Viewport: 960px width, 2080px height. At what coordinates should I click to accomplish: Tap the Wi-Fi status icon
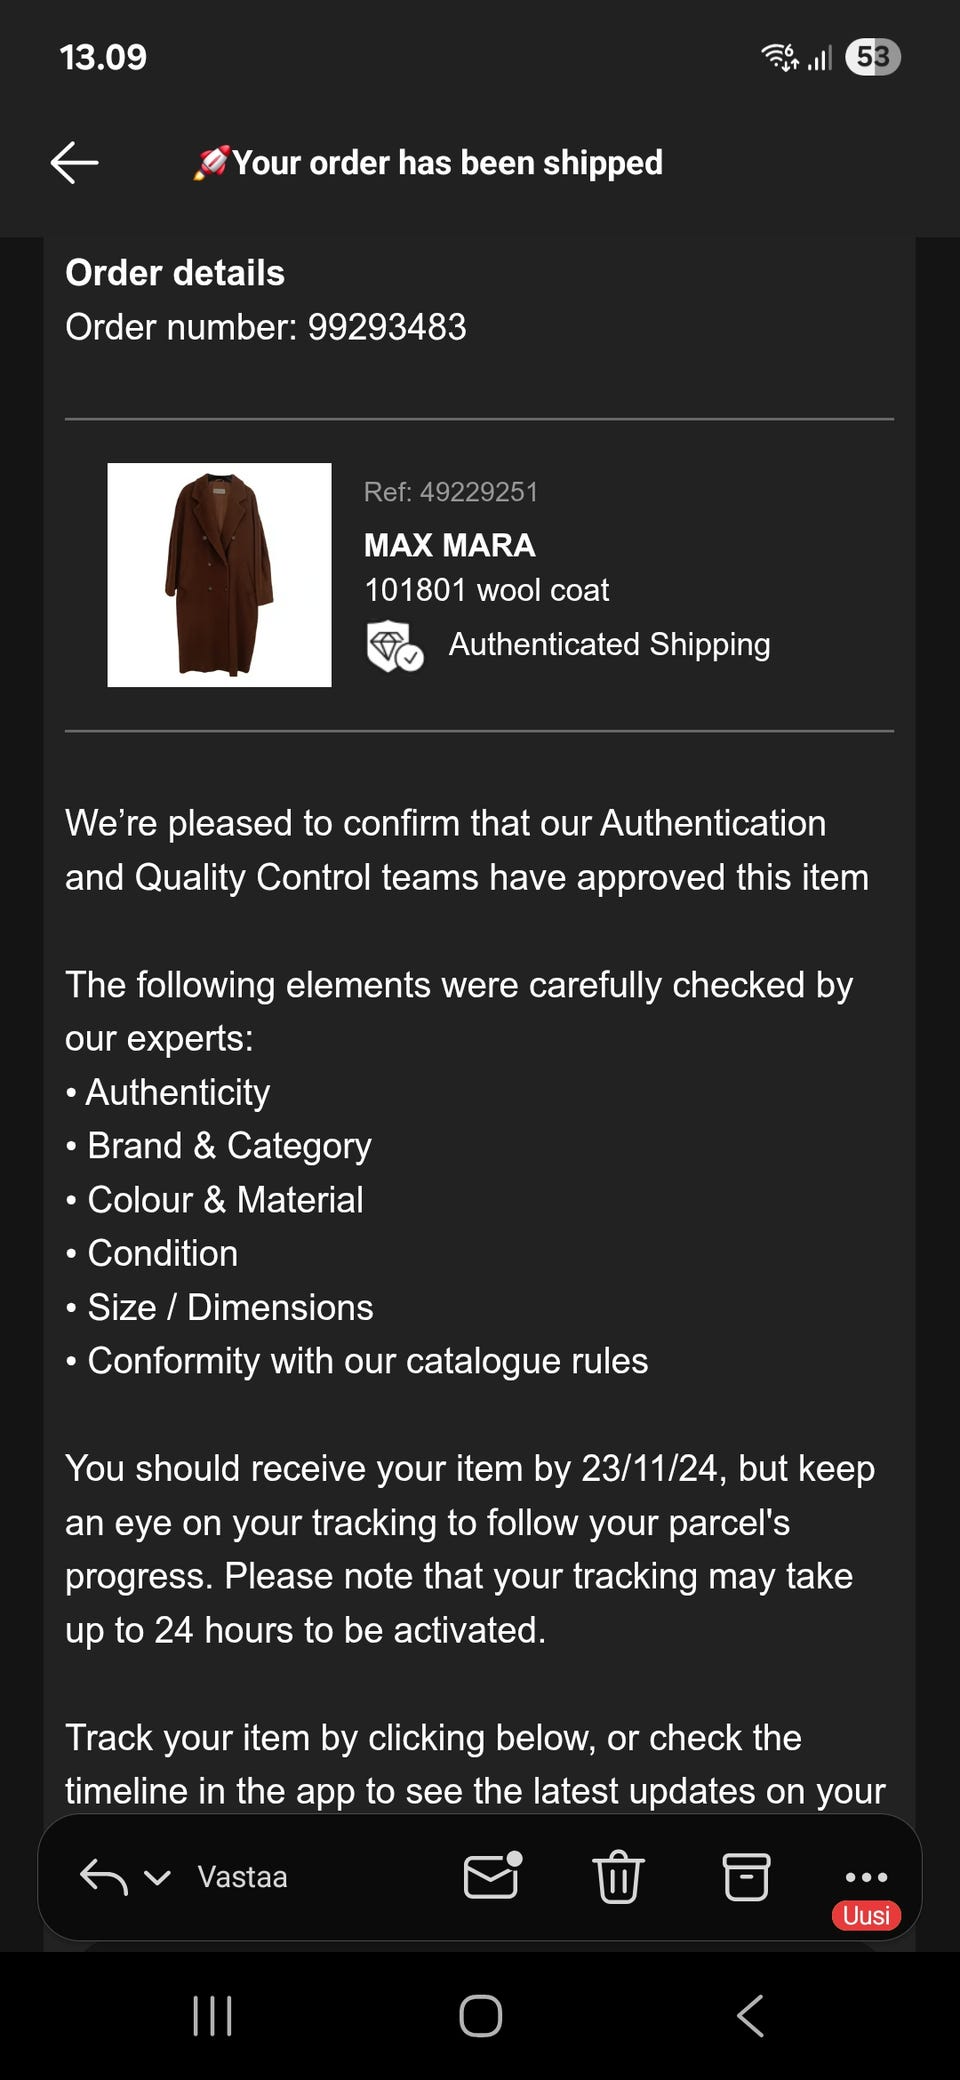[x=780, y=57]
